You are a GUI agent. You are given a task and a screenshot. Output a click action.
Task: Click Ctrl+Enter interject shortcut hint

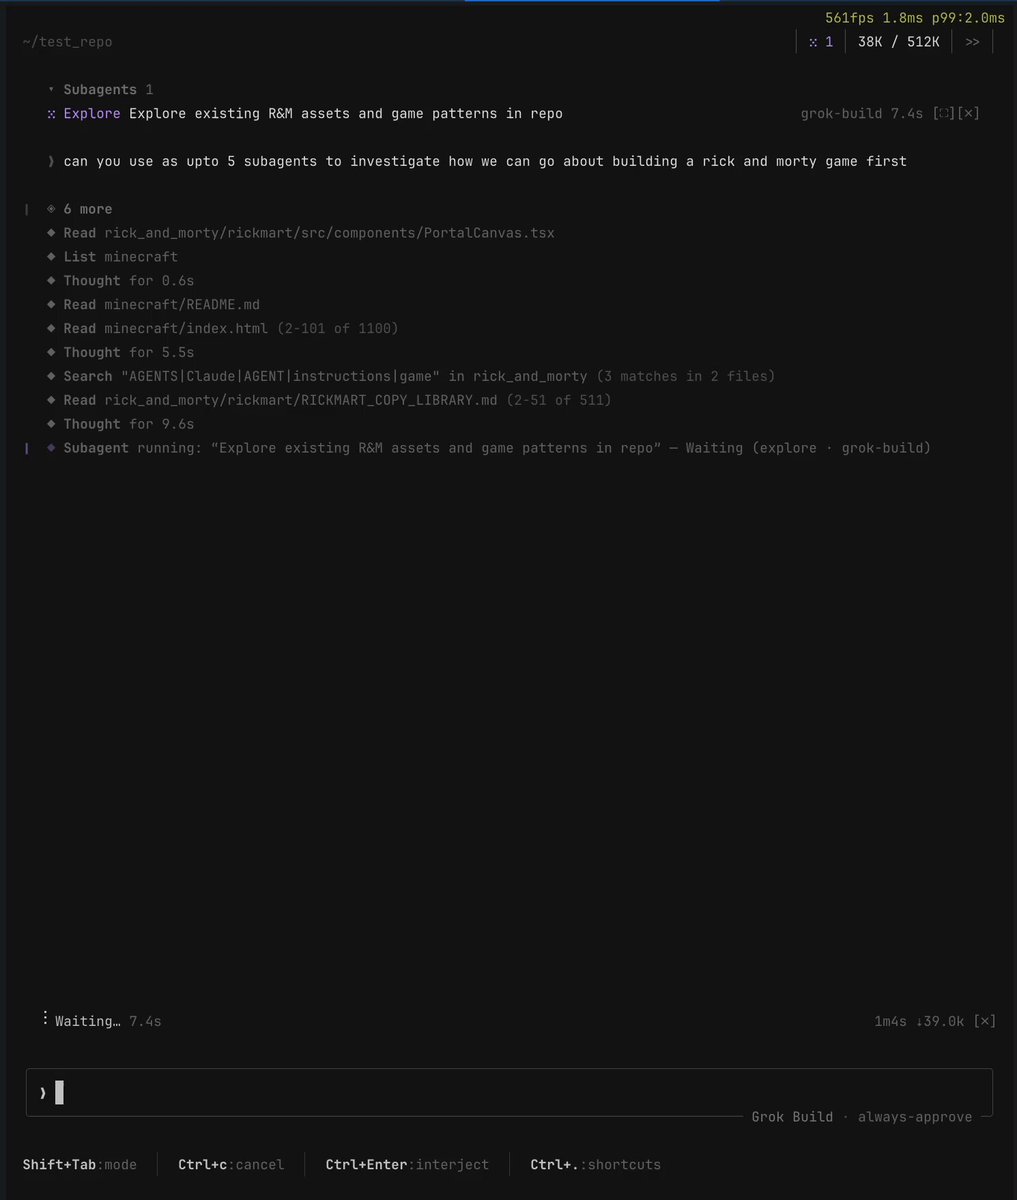click(407, 1164)
